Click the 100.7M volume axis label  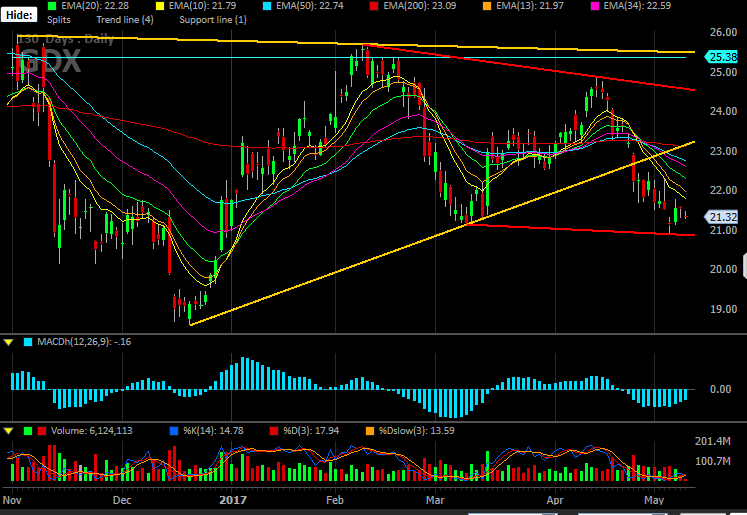coord(713,461)
